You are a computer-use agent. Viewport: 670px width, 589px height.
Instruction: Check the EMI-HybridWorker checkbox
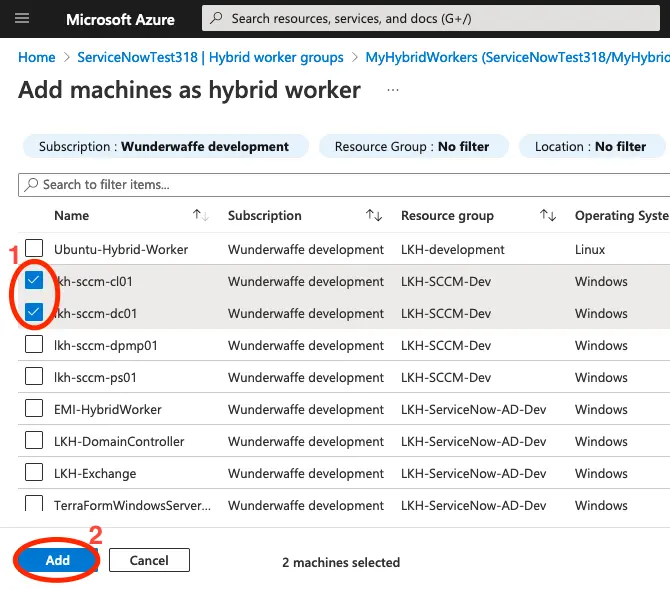pos(34,408)
